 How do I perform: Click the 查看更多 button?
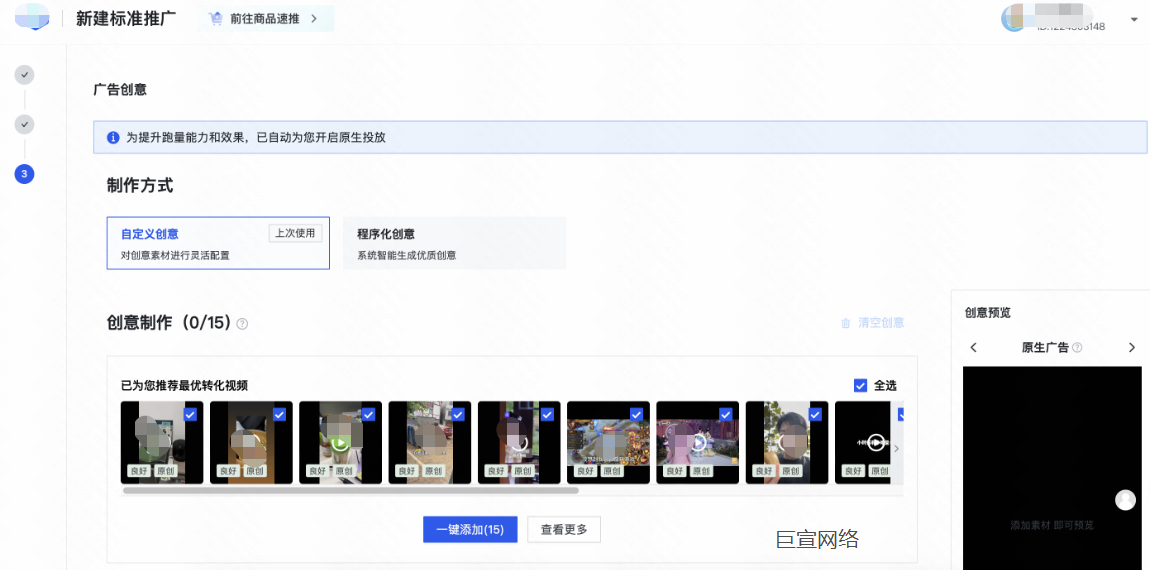coord(564,530)
